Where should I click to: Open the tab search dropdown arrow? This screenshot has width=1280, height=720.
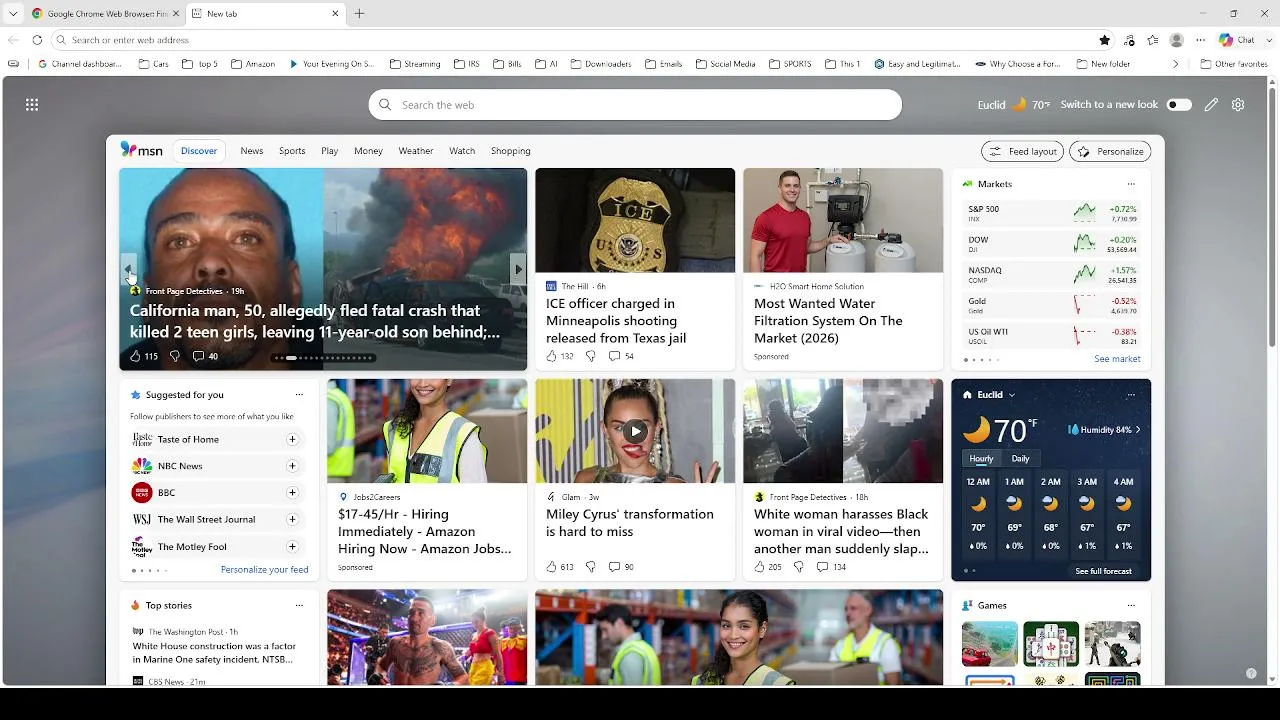[13, 14]
